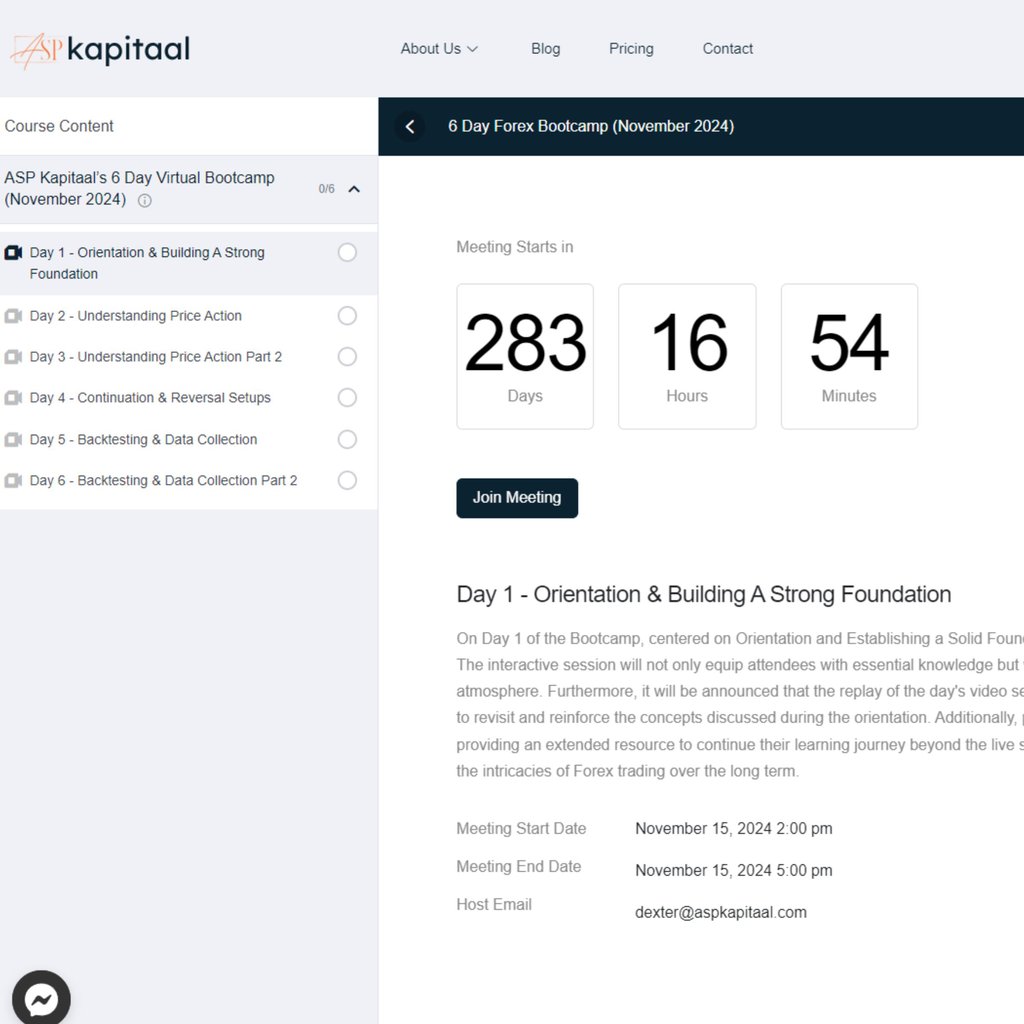Click the back arrow beside the bootcamp title
This screenshot has width=1024, height=1024.
pos(410,127)
